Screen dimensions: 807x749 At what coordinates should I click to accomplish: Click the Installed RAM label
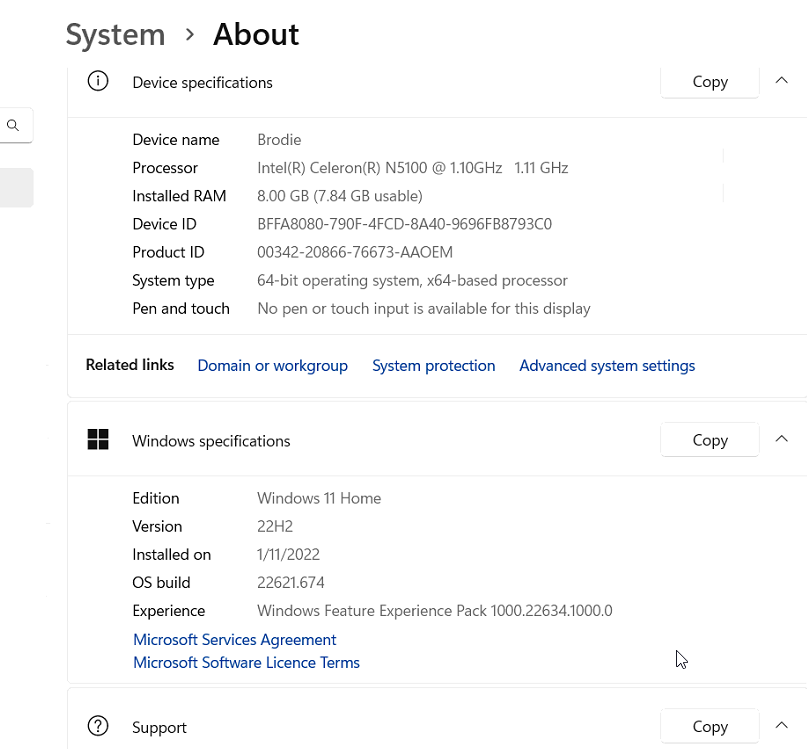click(179, 196)
